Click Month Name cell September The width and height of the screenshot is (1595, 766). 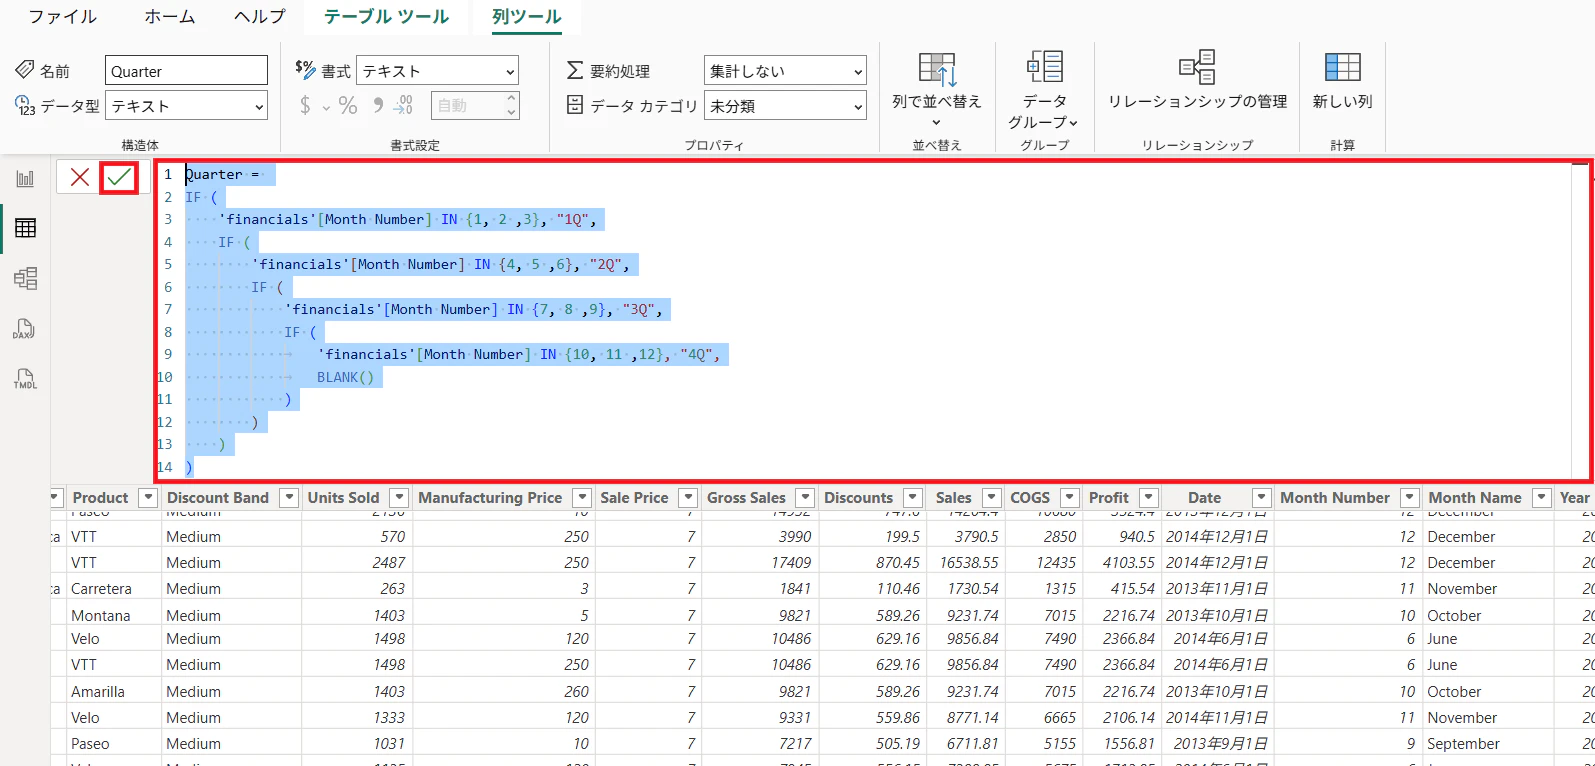(x=1463, y=743)
